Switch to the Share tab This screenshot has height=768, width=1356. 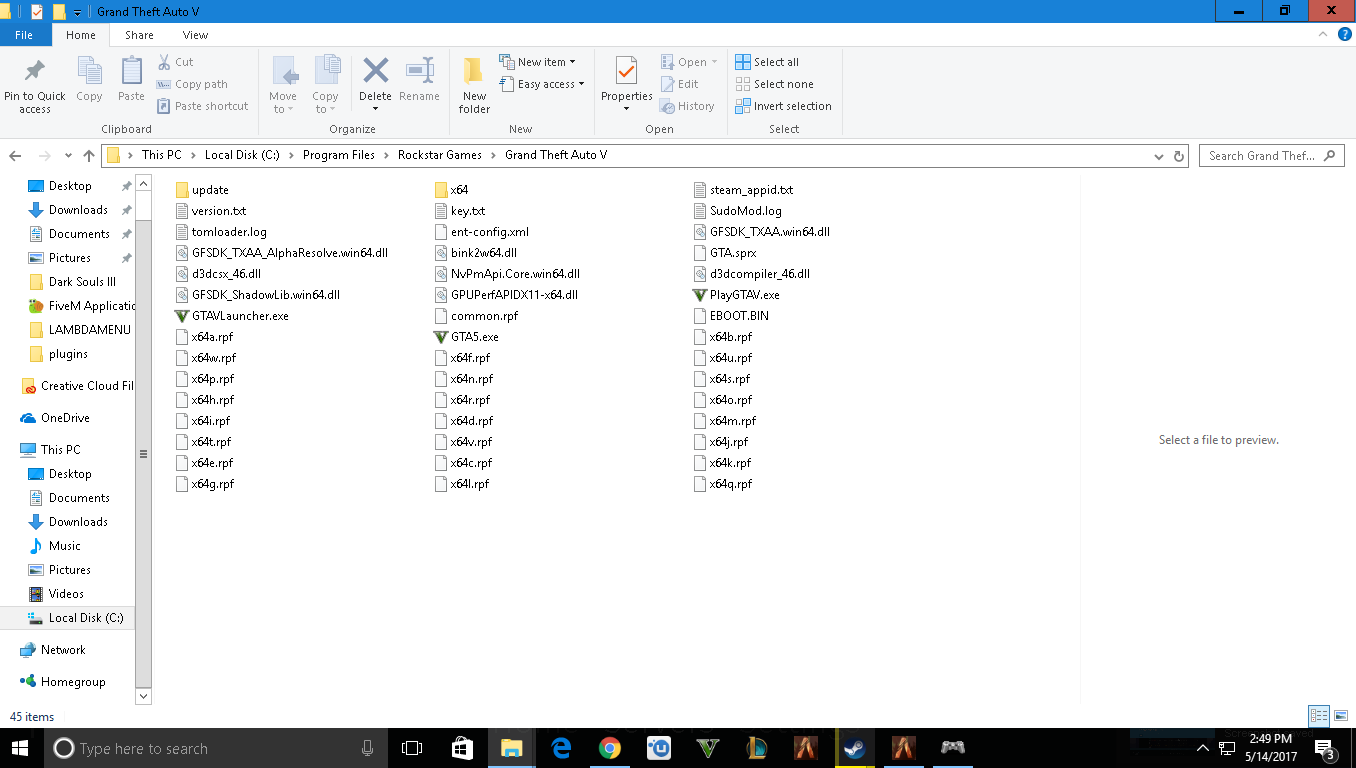(x=139, y=35)
